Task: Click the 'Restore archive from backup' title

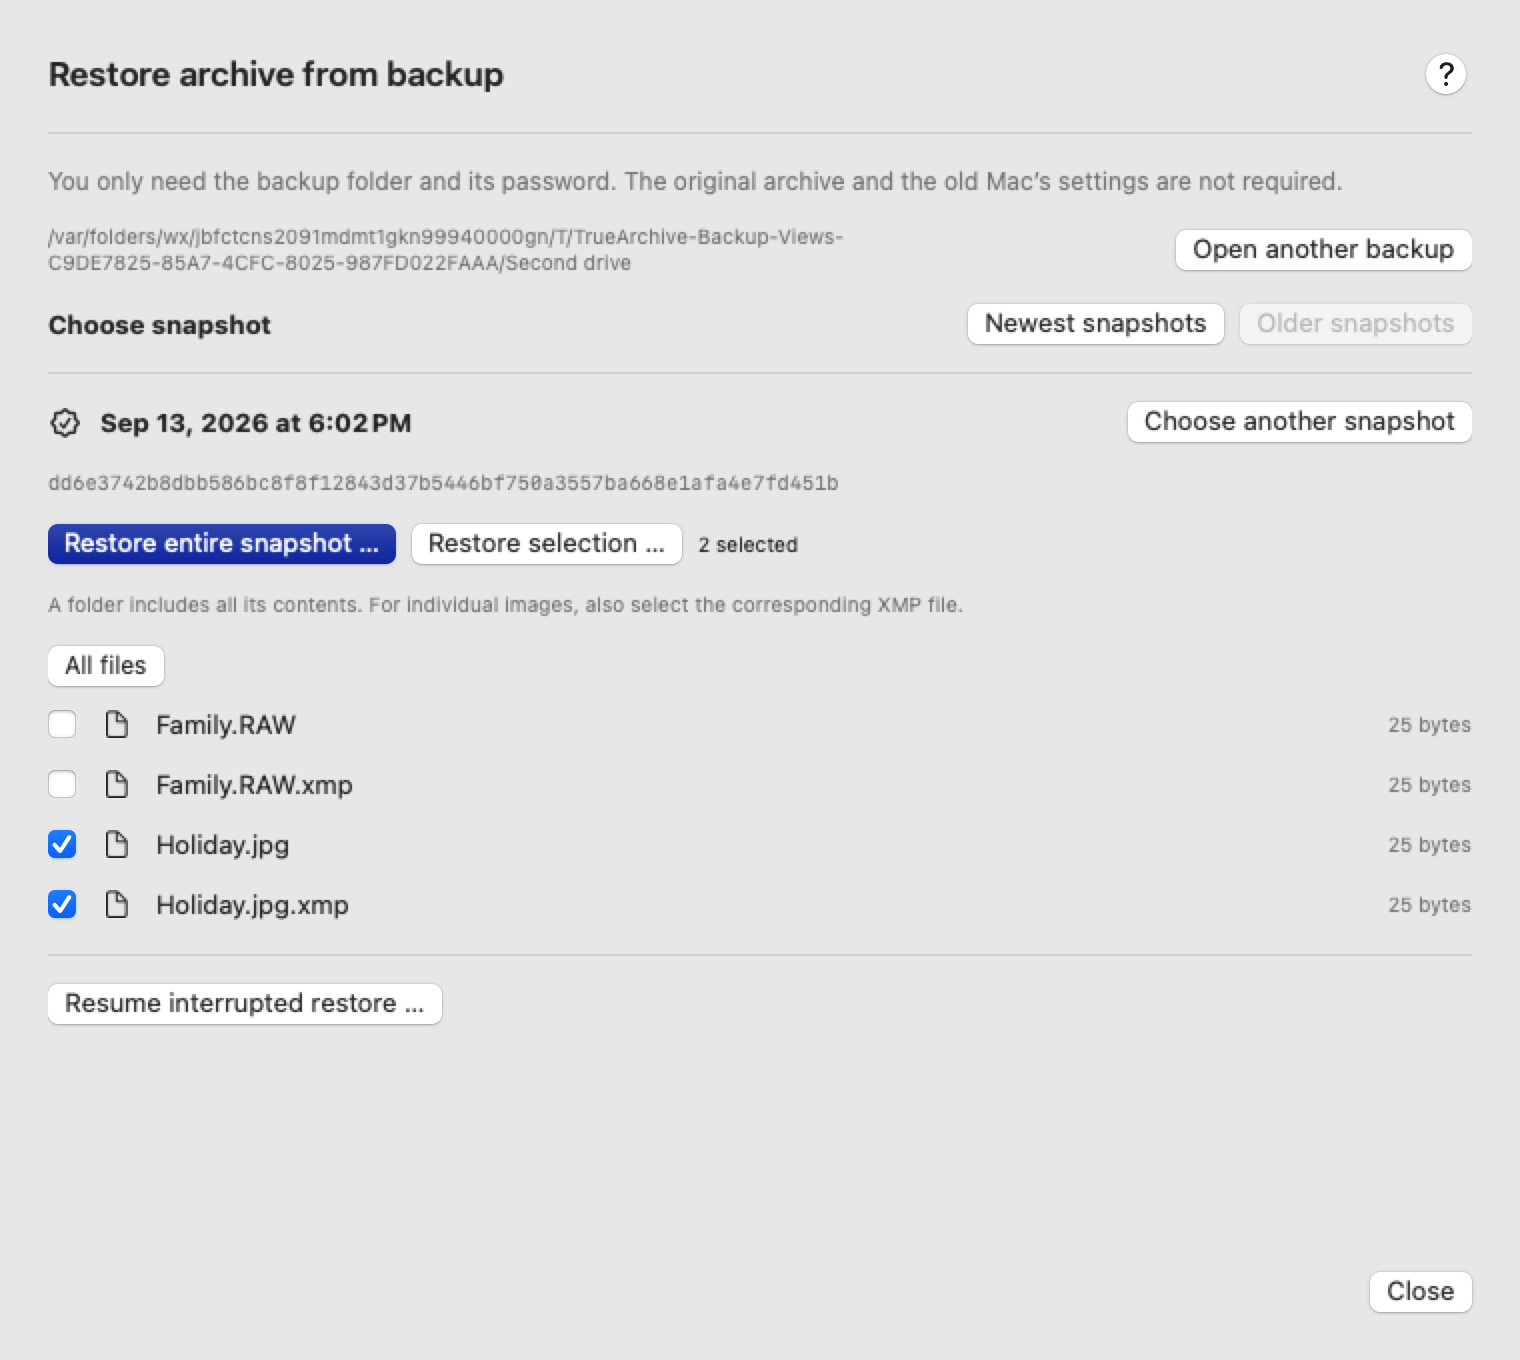Action: coord(276,75)
